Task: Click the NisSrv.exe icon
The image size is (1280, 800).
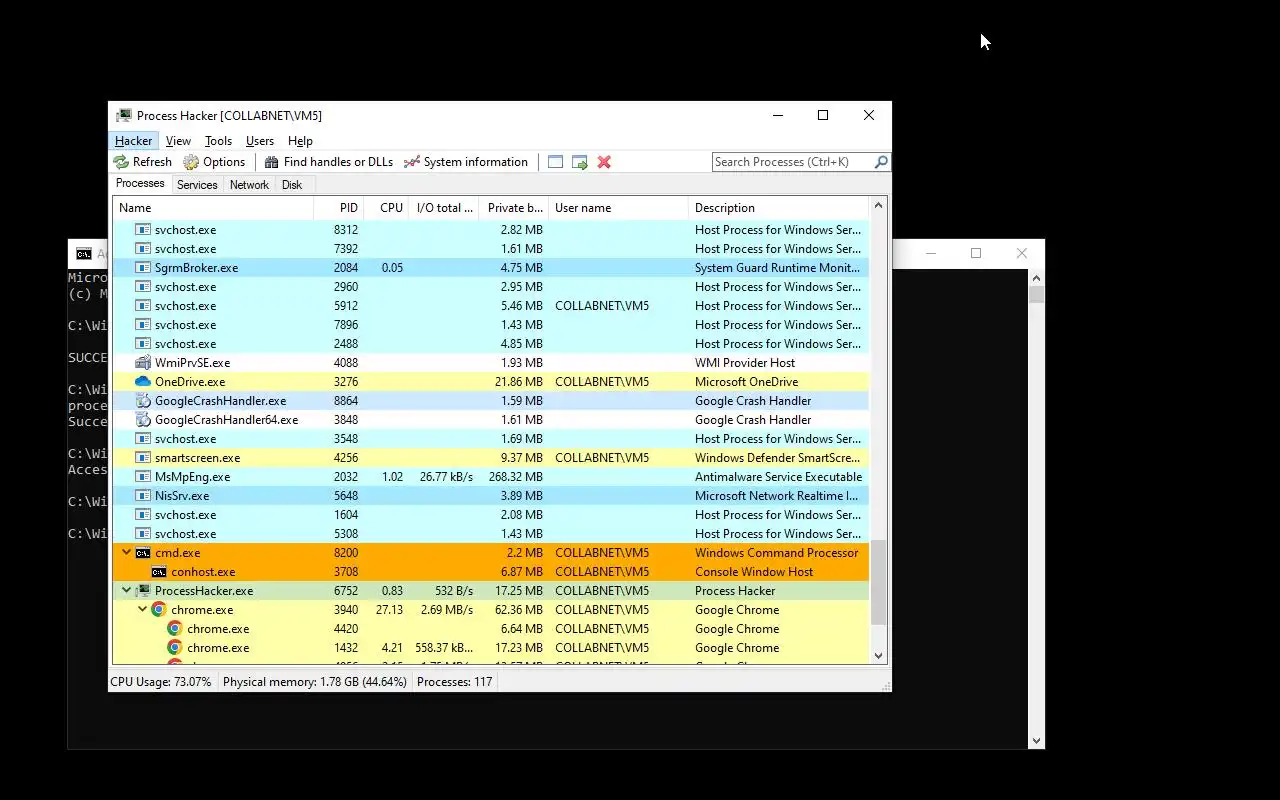Action: pyautogui.click(x=143, y=496)
